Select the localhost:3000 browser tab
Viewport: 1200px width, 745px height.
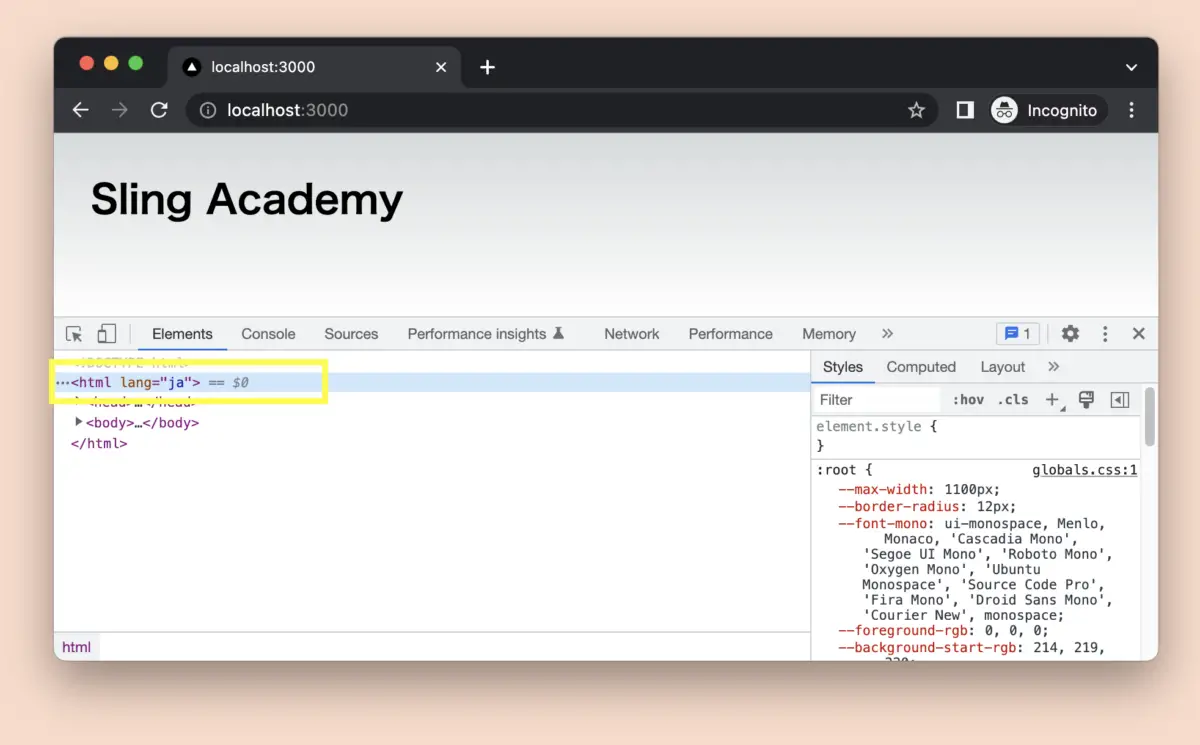tap(314, 67)
